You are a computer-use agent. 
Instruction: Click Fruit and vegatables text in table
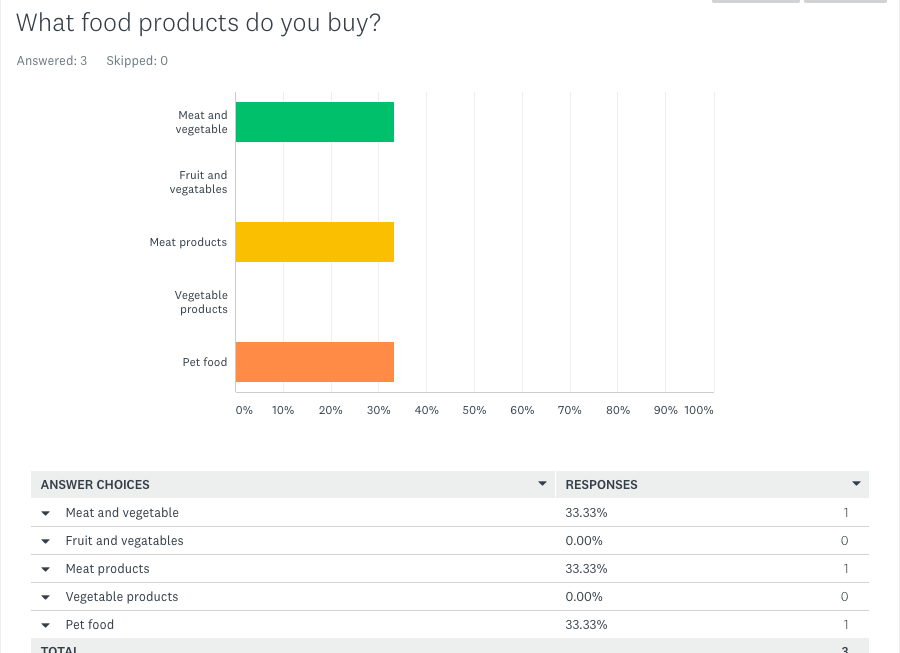[x=124, y=541]
